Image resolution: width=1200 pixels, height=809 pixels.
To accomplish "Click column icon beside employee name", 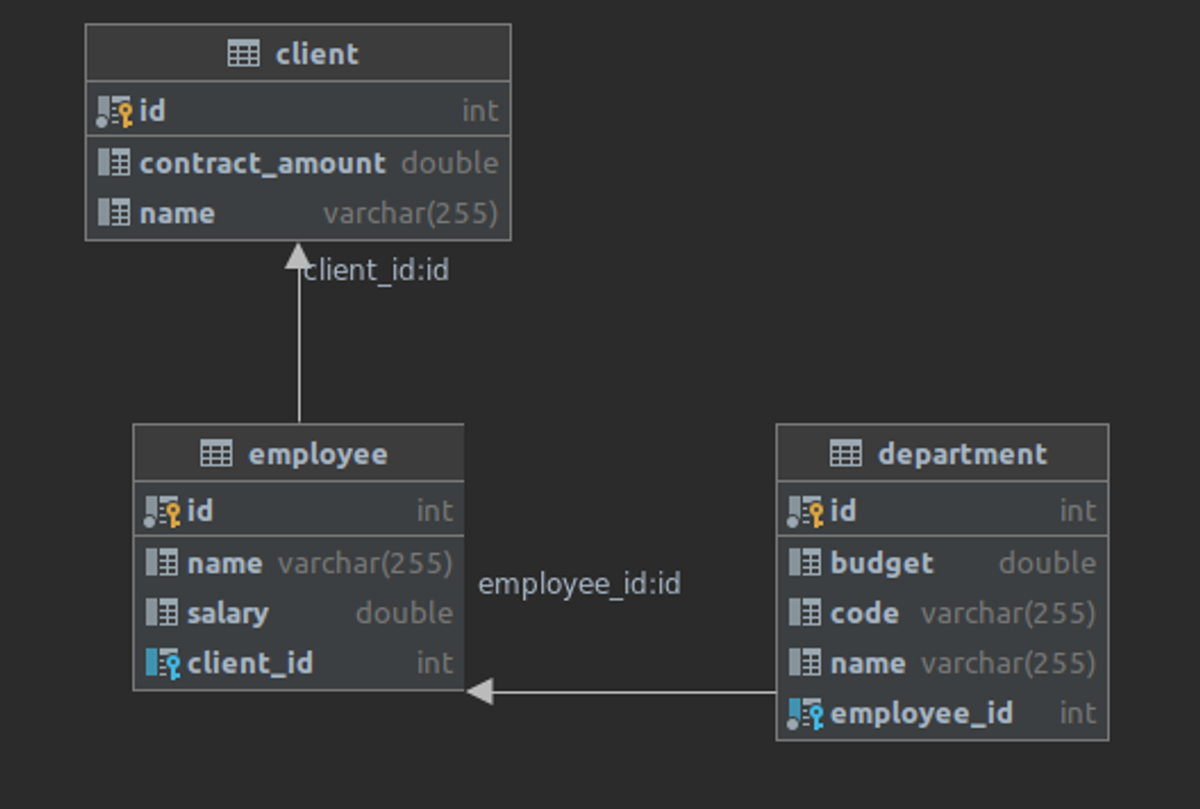I will (162, 563).
